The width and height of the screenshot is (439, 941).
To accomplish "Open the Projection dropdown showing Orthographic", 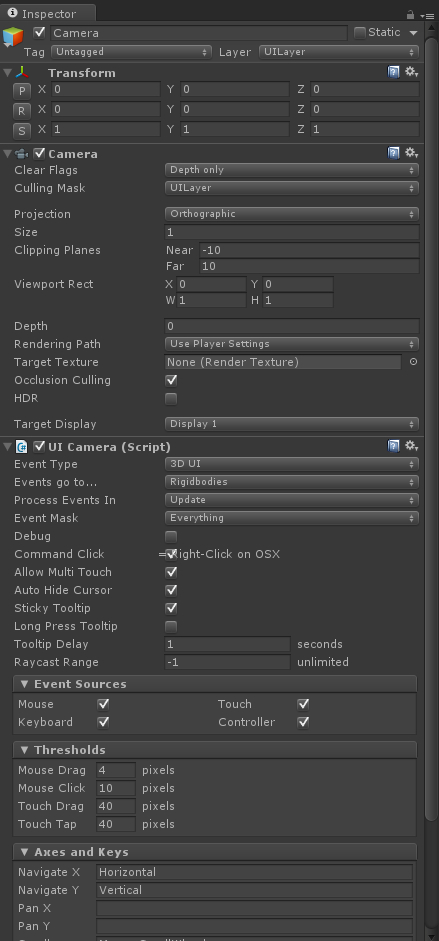I will click(291, 214).
